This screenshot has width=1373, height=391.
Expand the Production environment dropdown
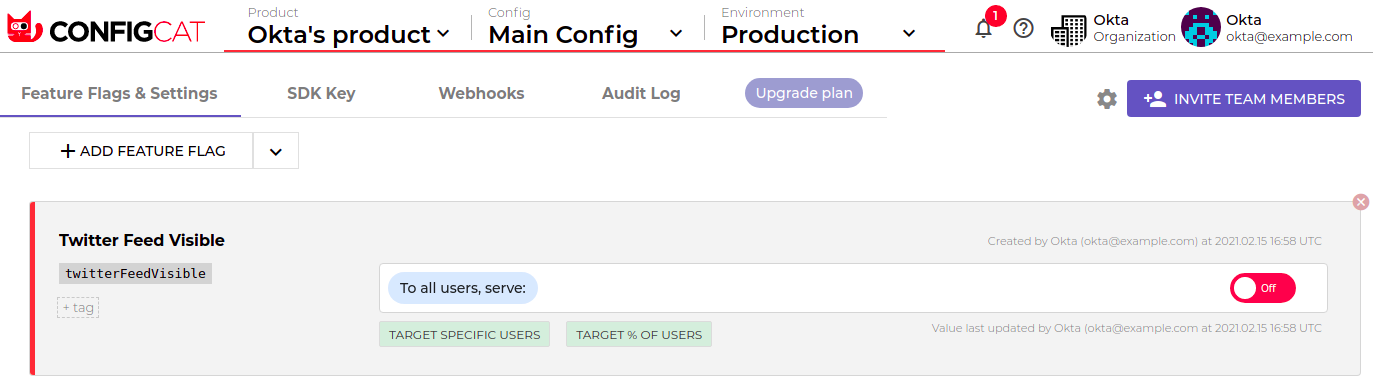pos(818,34)
